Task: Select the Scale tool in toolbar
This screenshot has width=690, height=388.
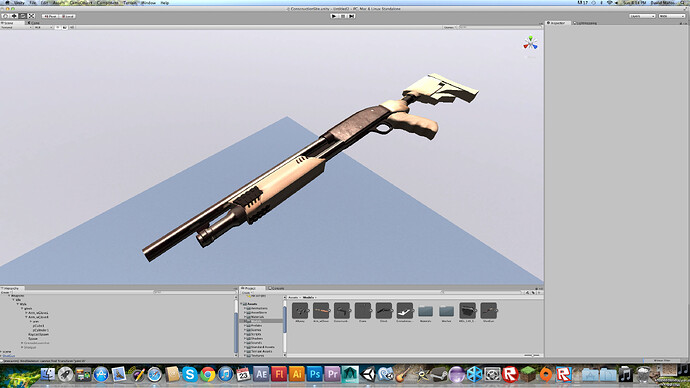Action: coord(31,16)
